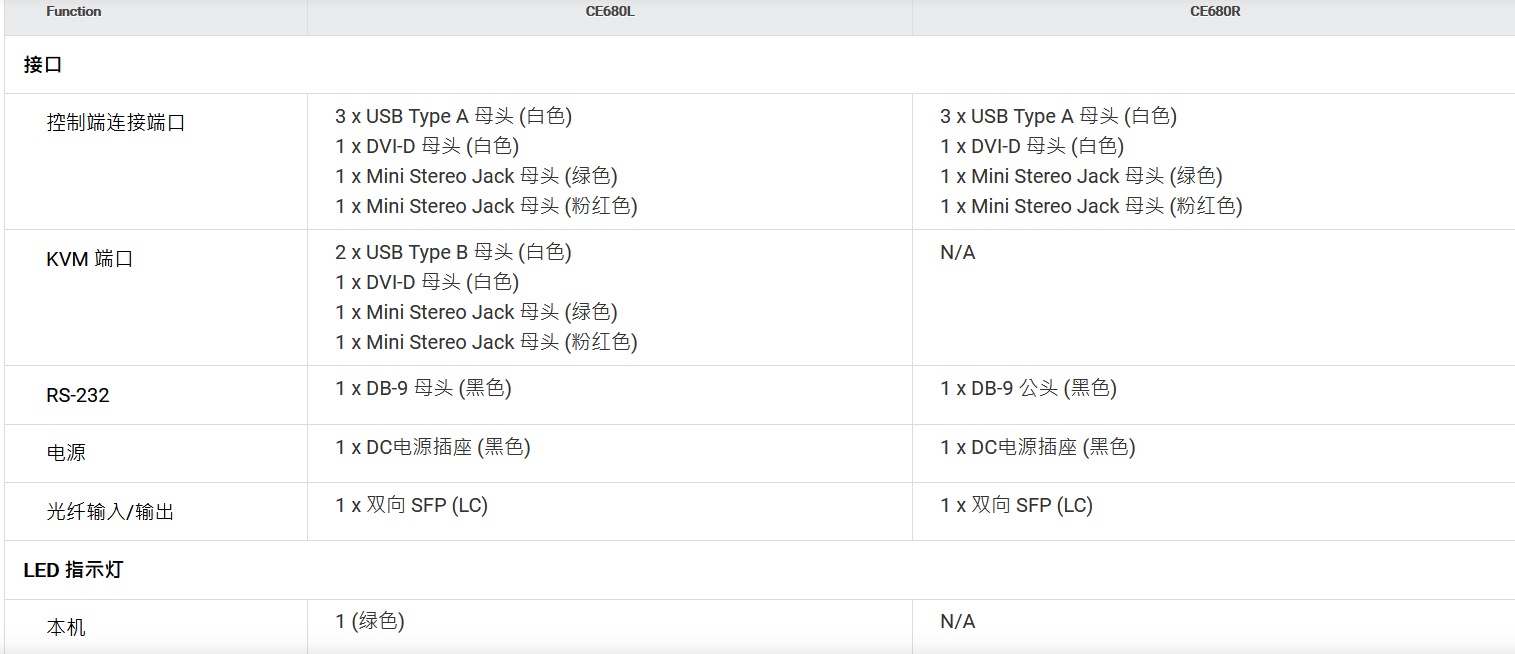Screen dimensions: 1515x654
Task: Click the "KVM 端口" row label
Action: (89, 259)
